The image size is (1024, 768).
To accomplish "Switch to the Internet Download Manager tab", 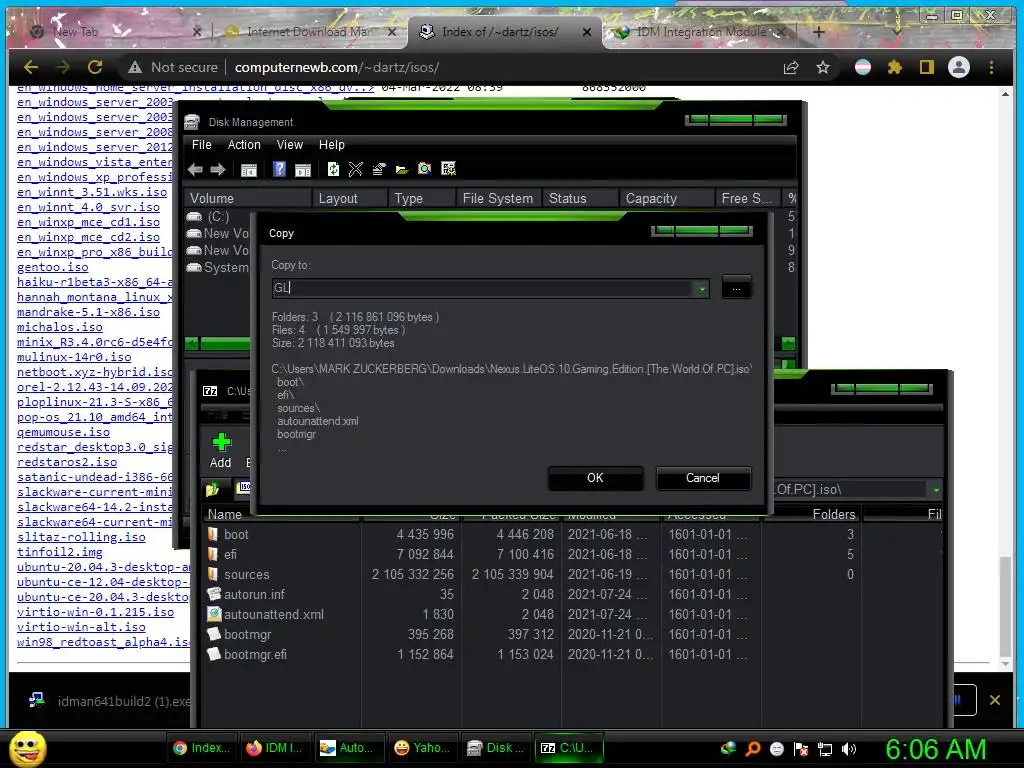I will pos(310,31).
